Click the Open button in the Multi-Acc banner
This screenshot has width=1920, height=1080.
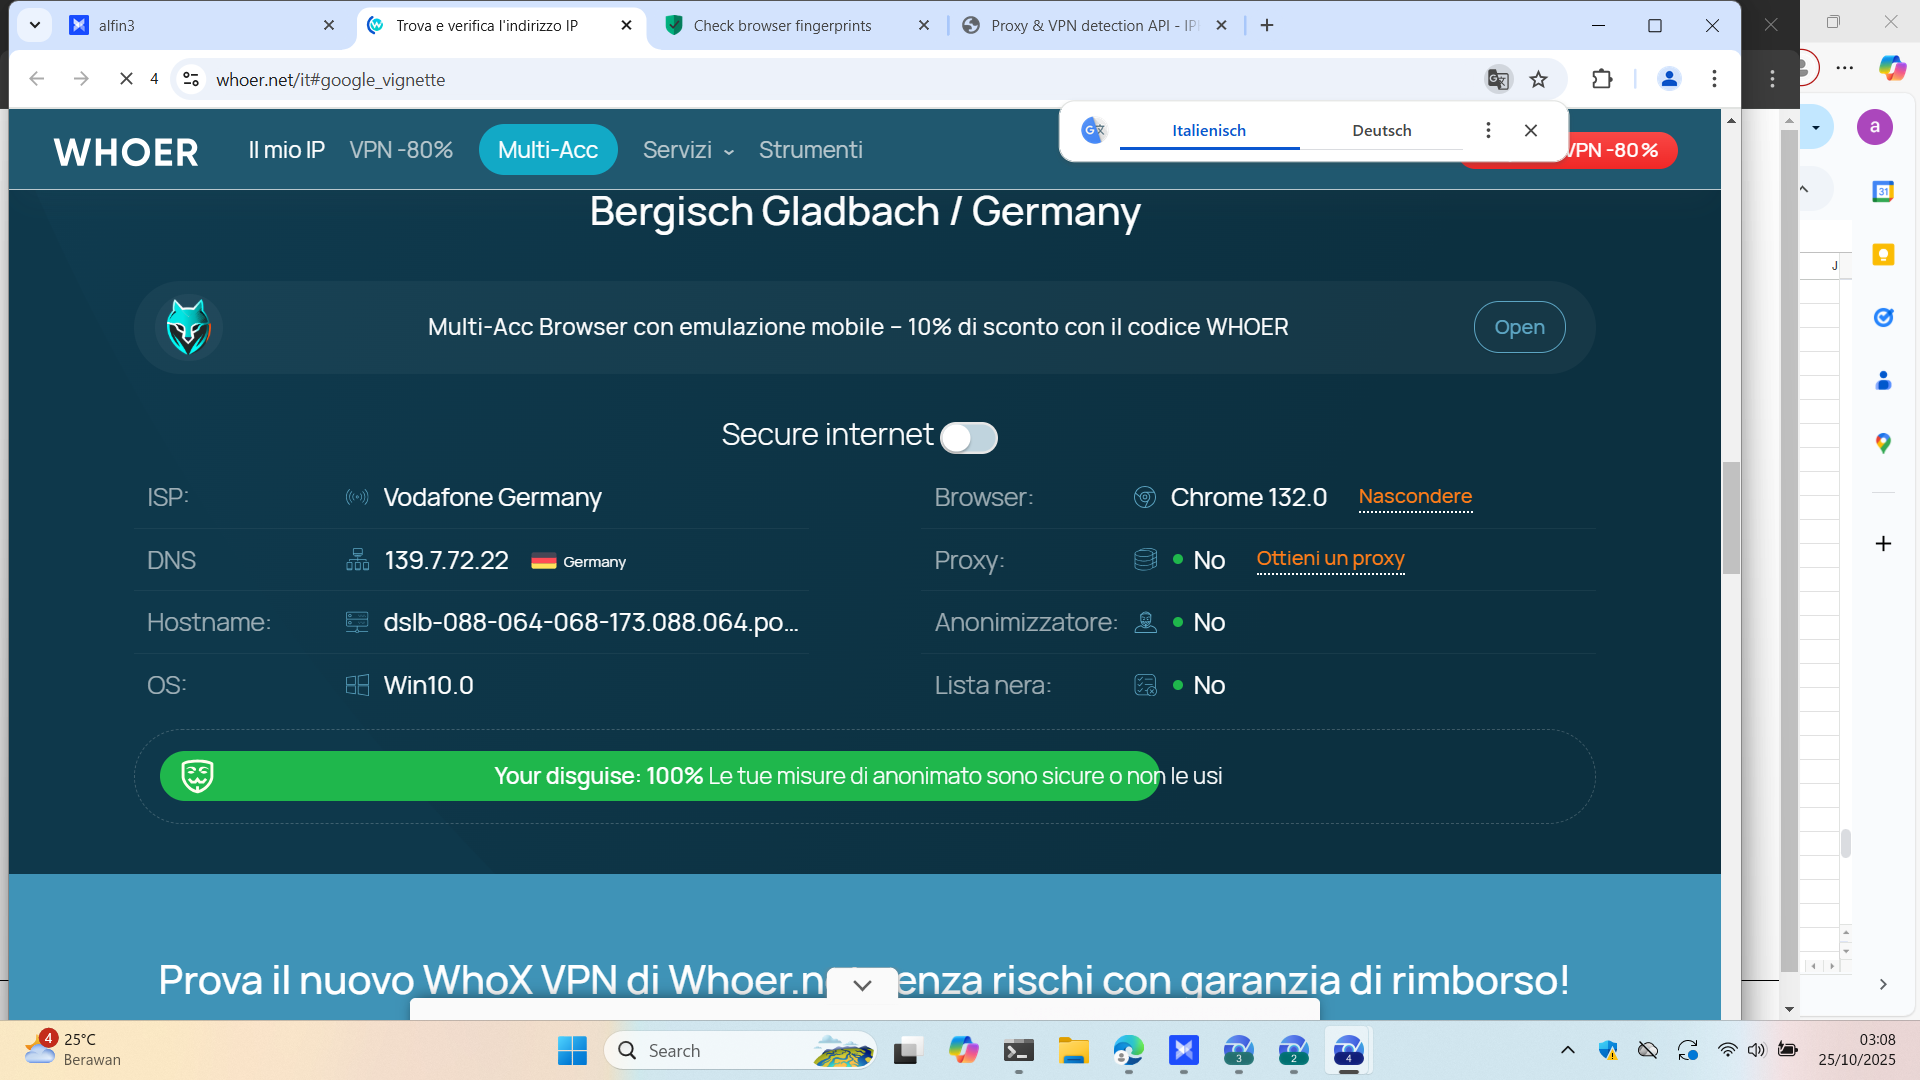click(x=1519, y=327)
